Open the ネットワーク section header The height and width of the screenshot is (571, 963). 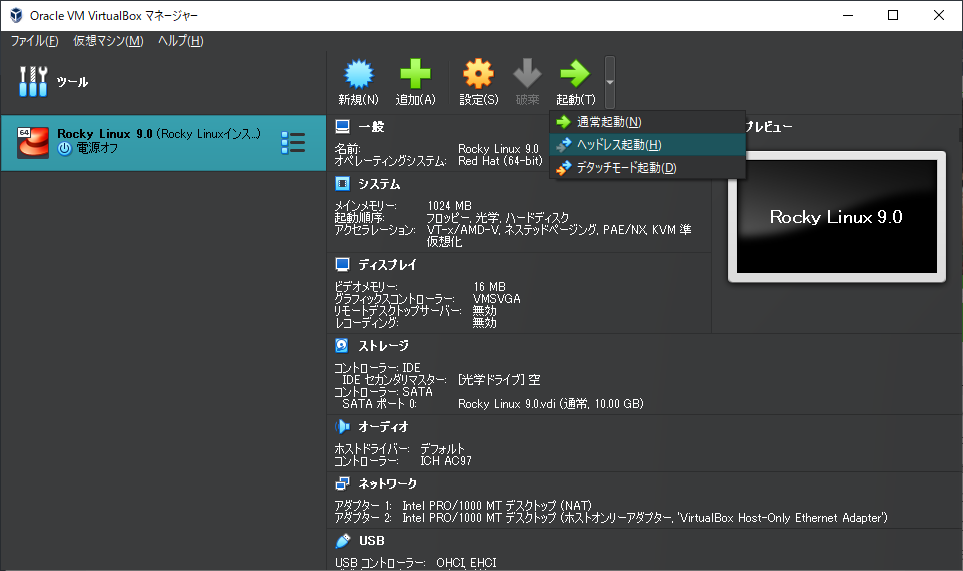tap(388, 484)
